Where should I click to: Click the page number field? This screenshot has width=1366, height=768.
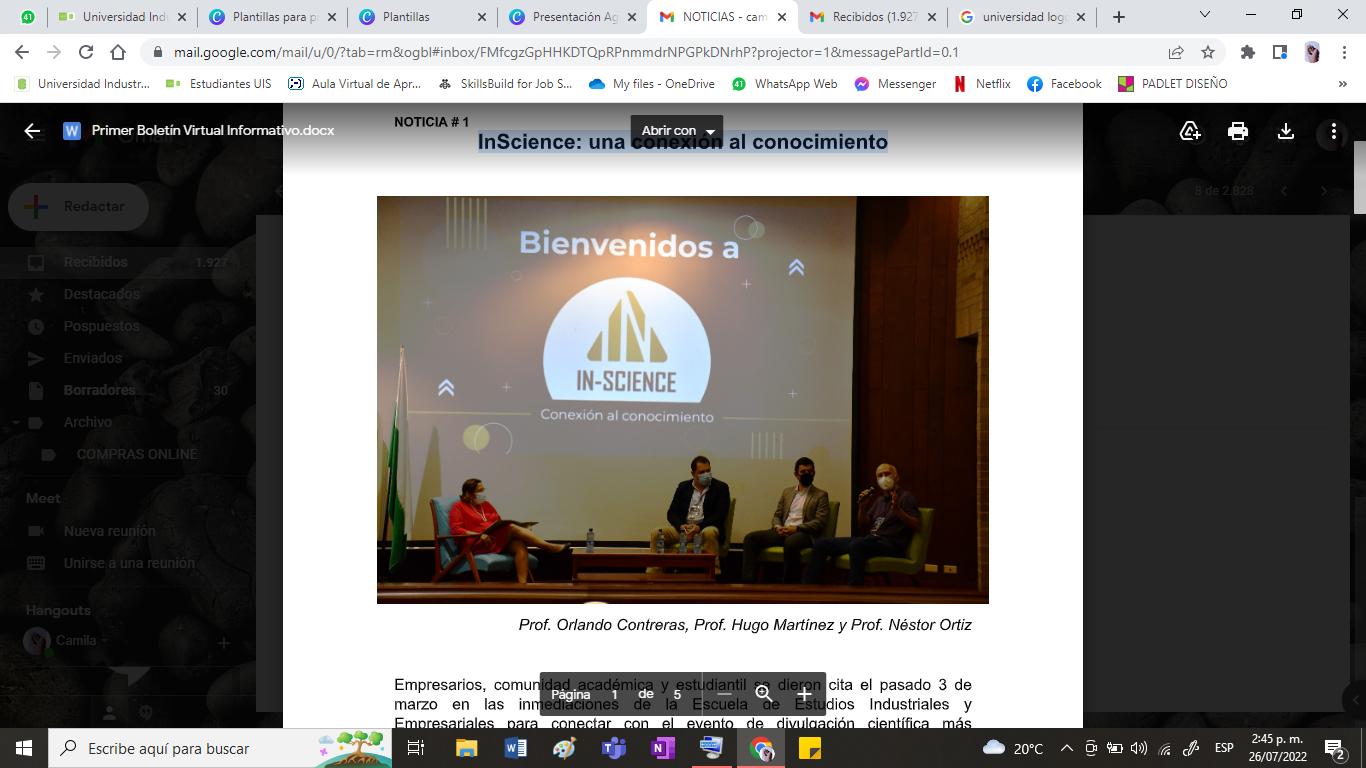click(x=614, y=694)
